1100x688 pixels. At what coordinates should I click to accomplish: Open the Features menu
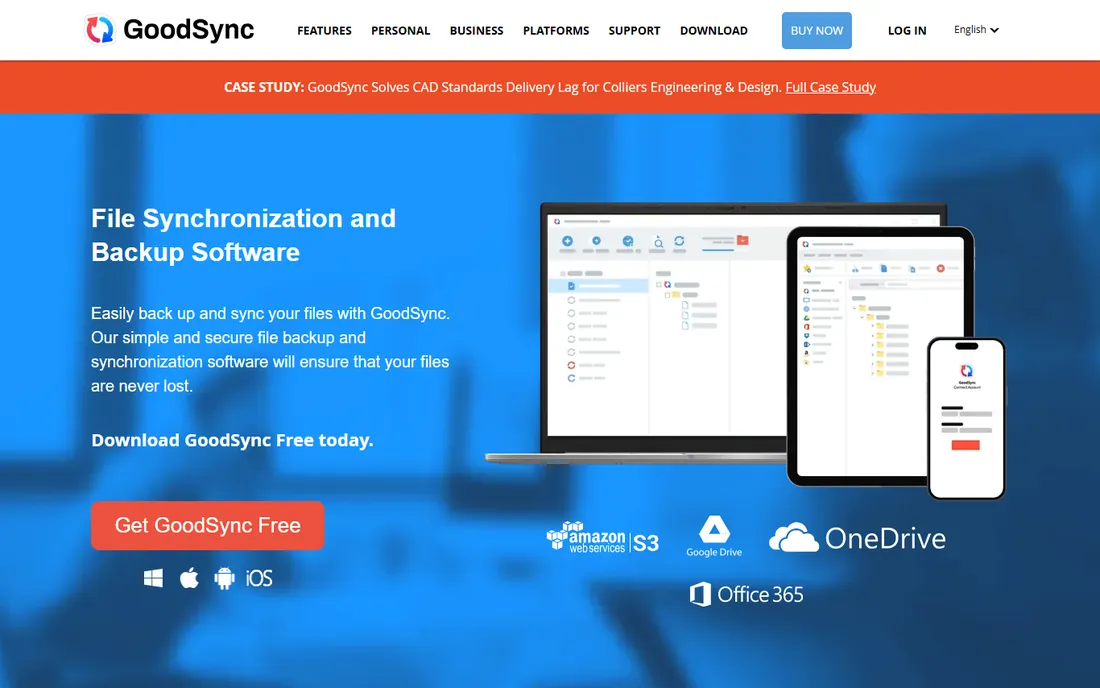[x=324, y=31]
